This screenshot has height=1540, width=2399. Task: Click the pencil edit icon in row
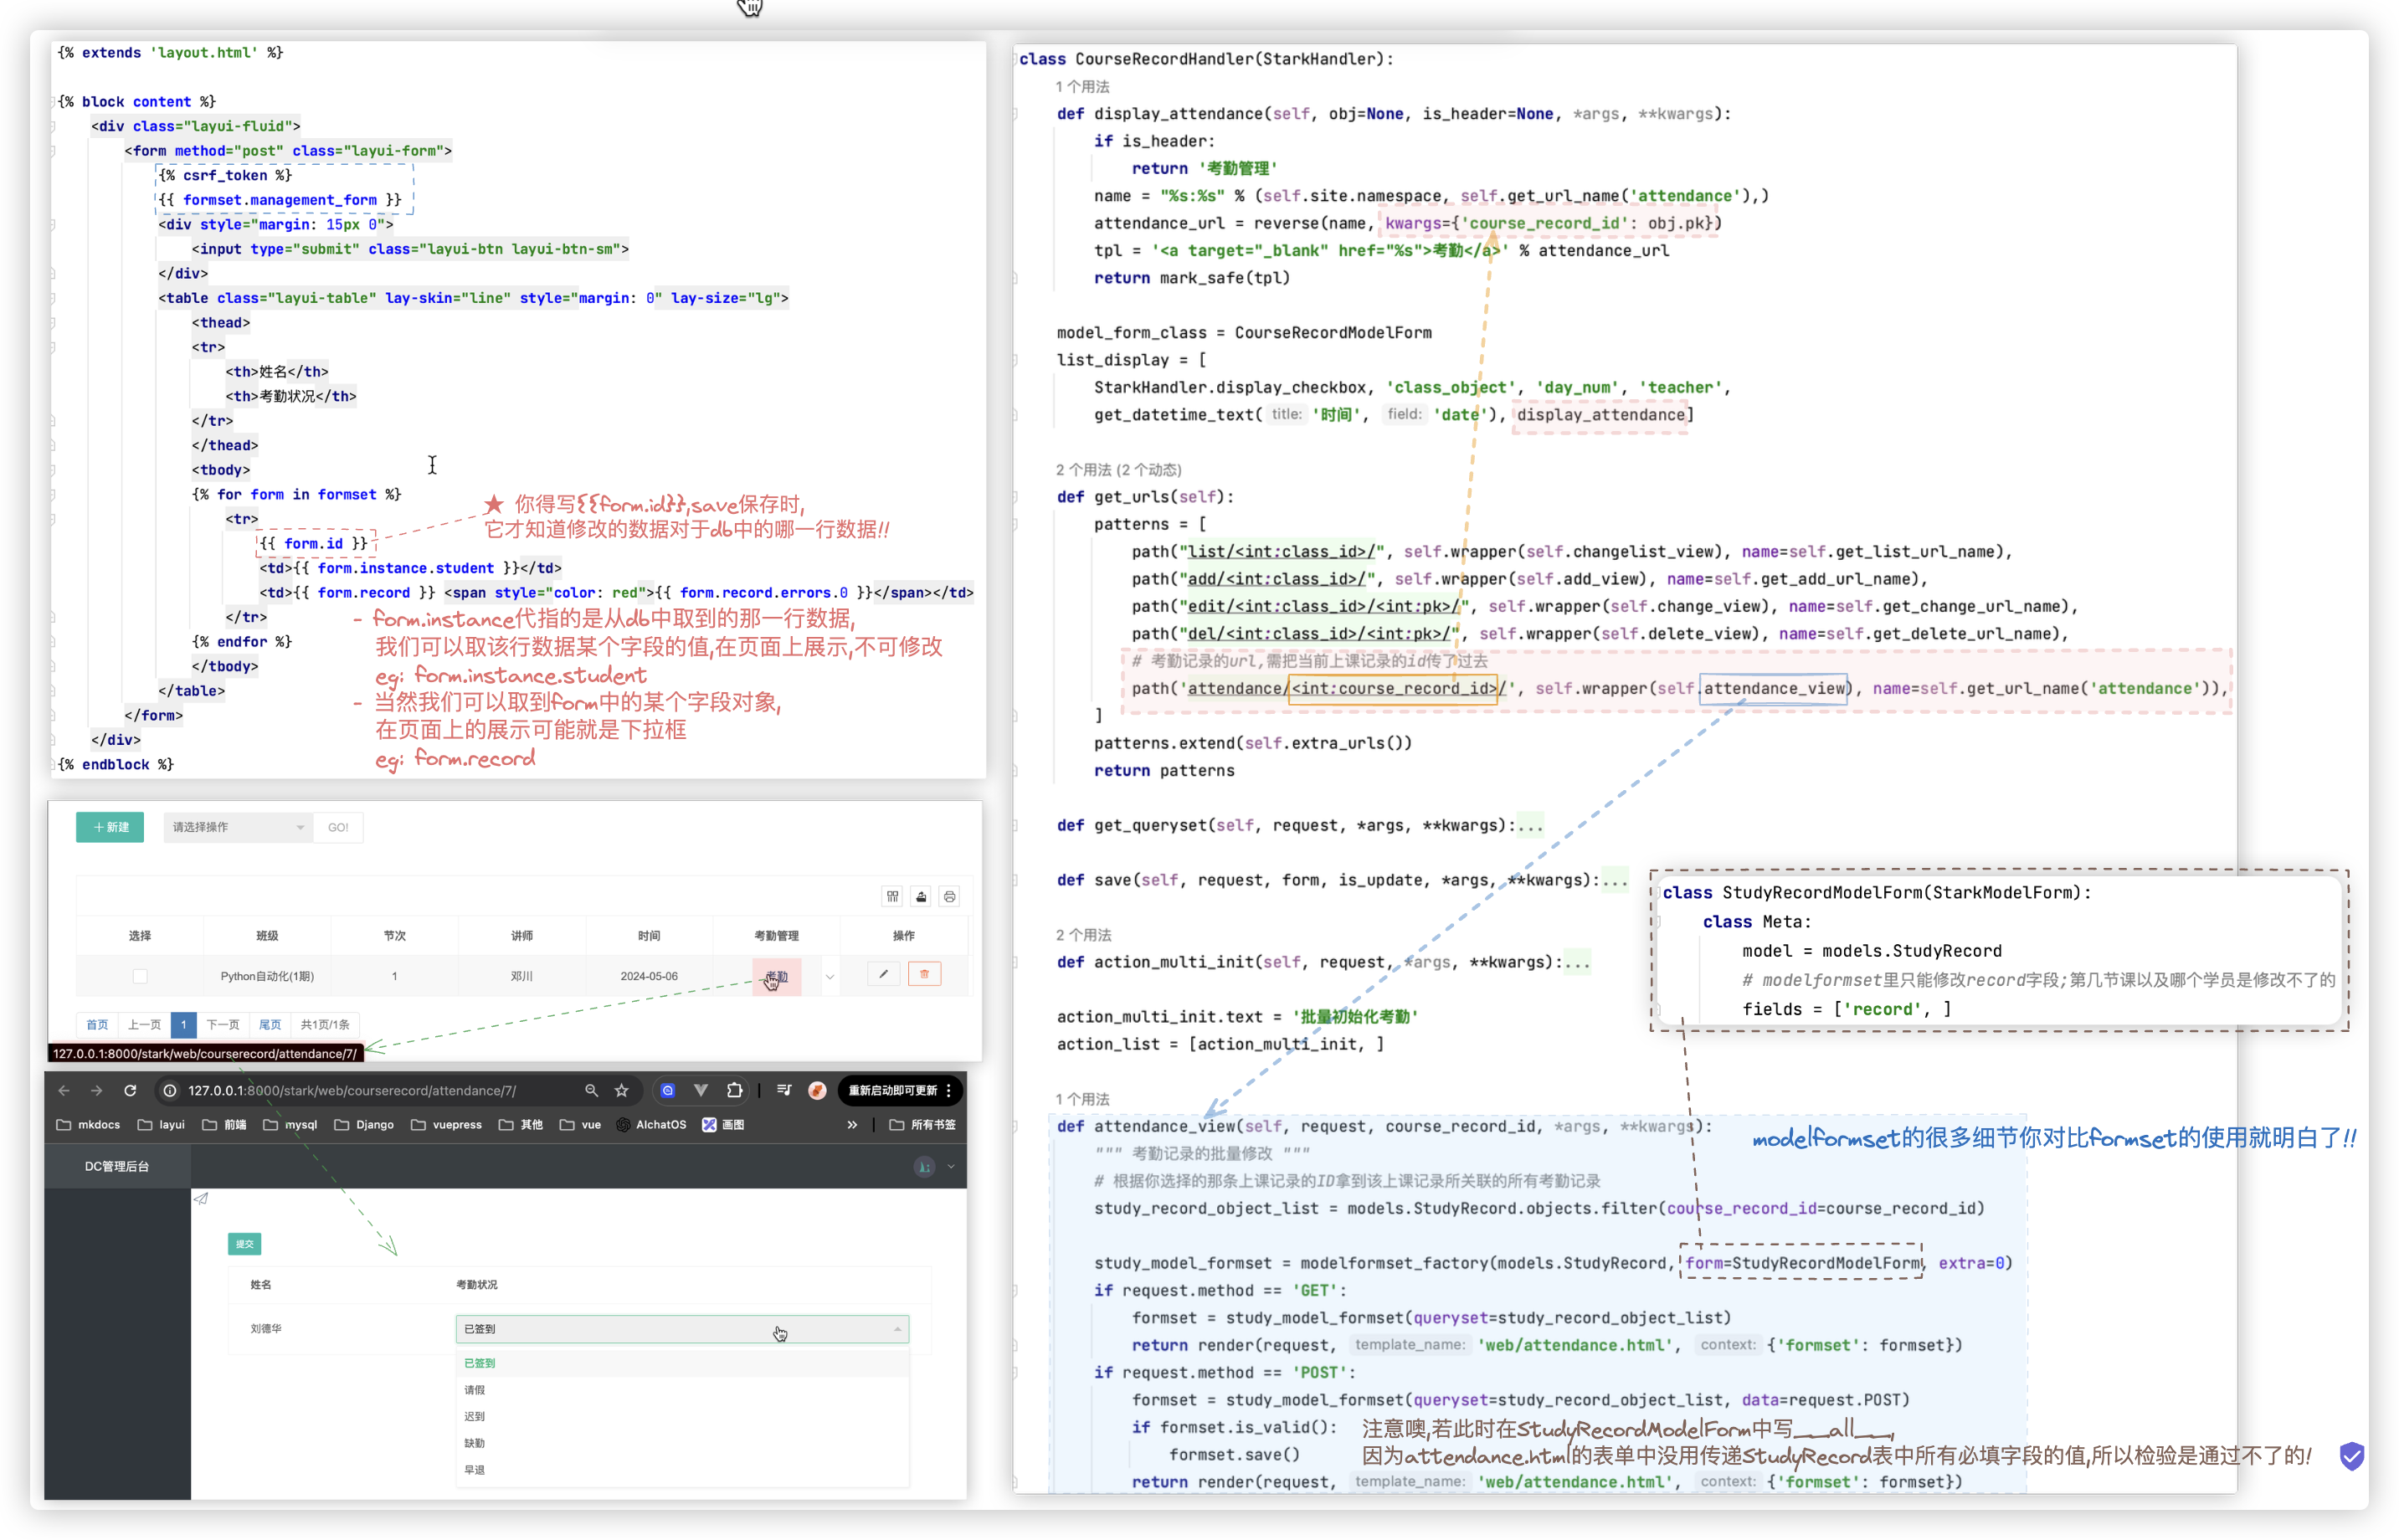(x=883, y=974)
